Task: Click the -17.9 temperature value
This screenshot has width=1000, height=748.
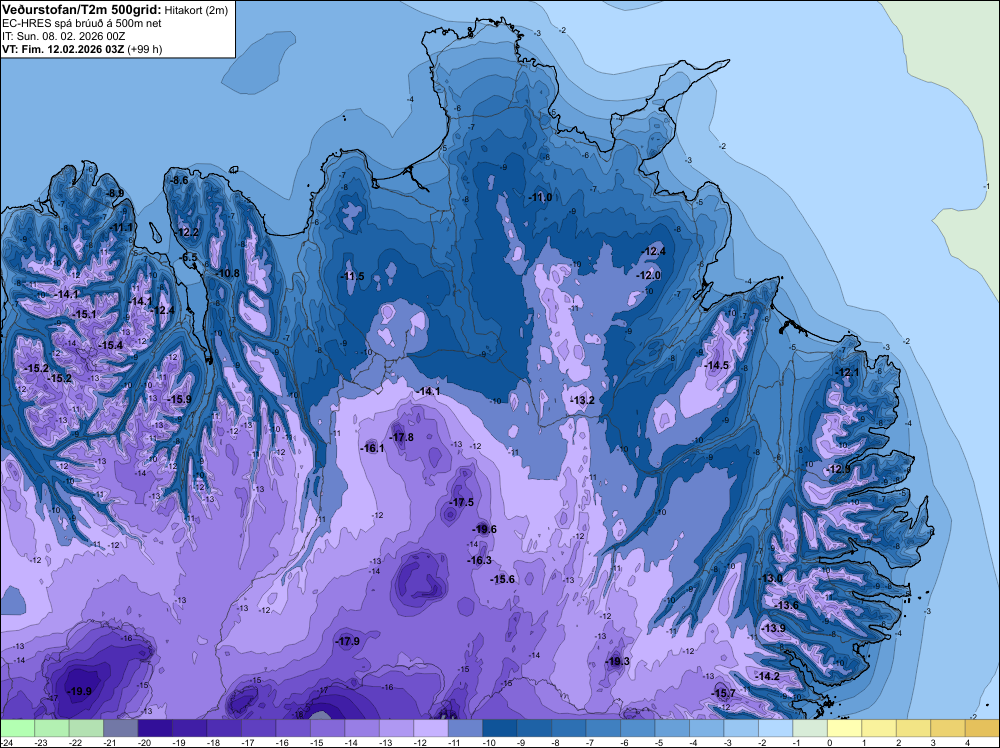Action: pos(348,642)
